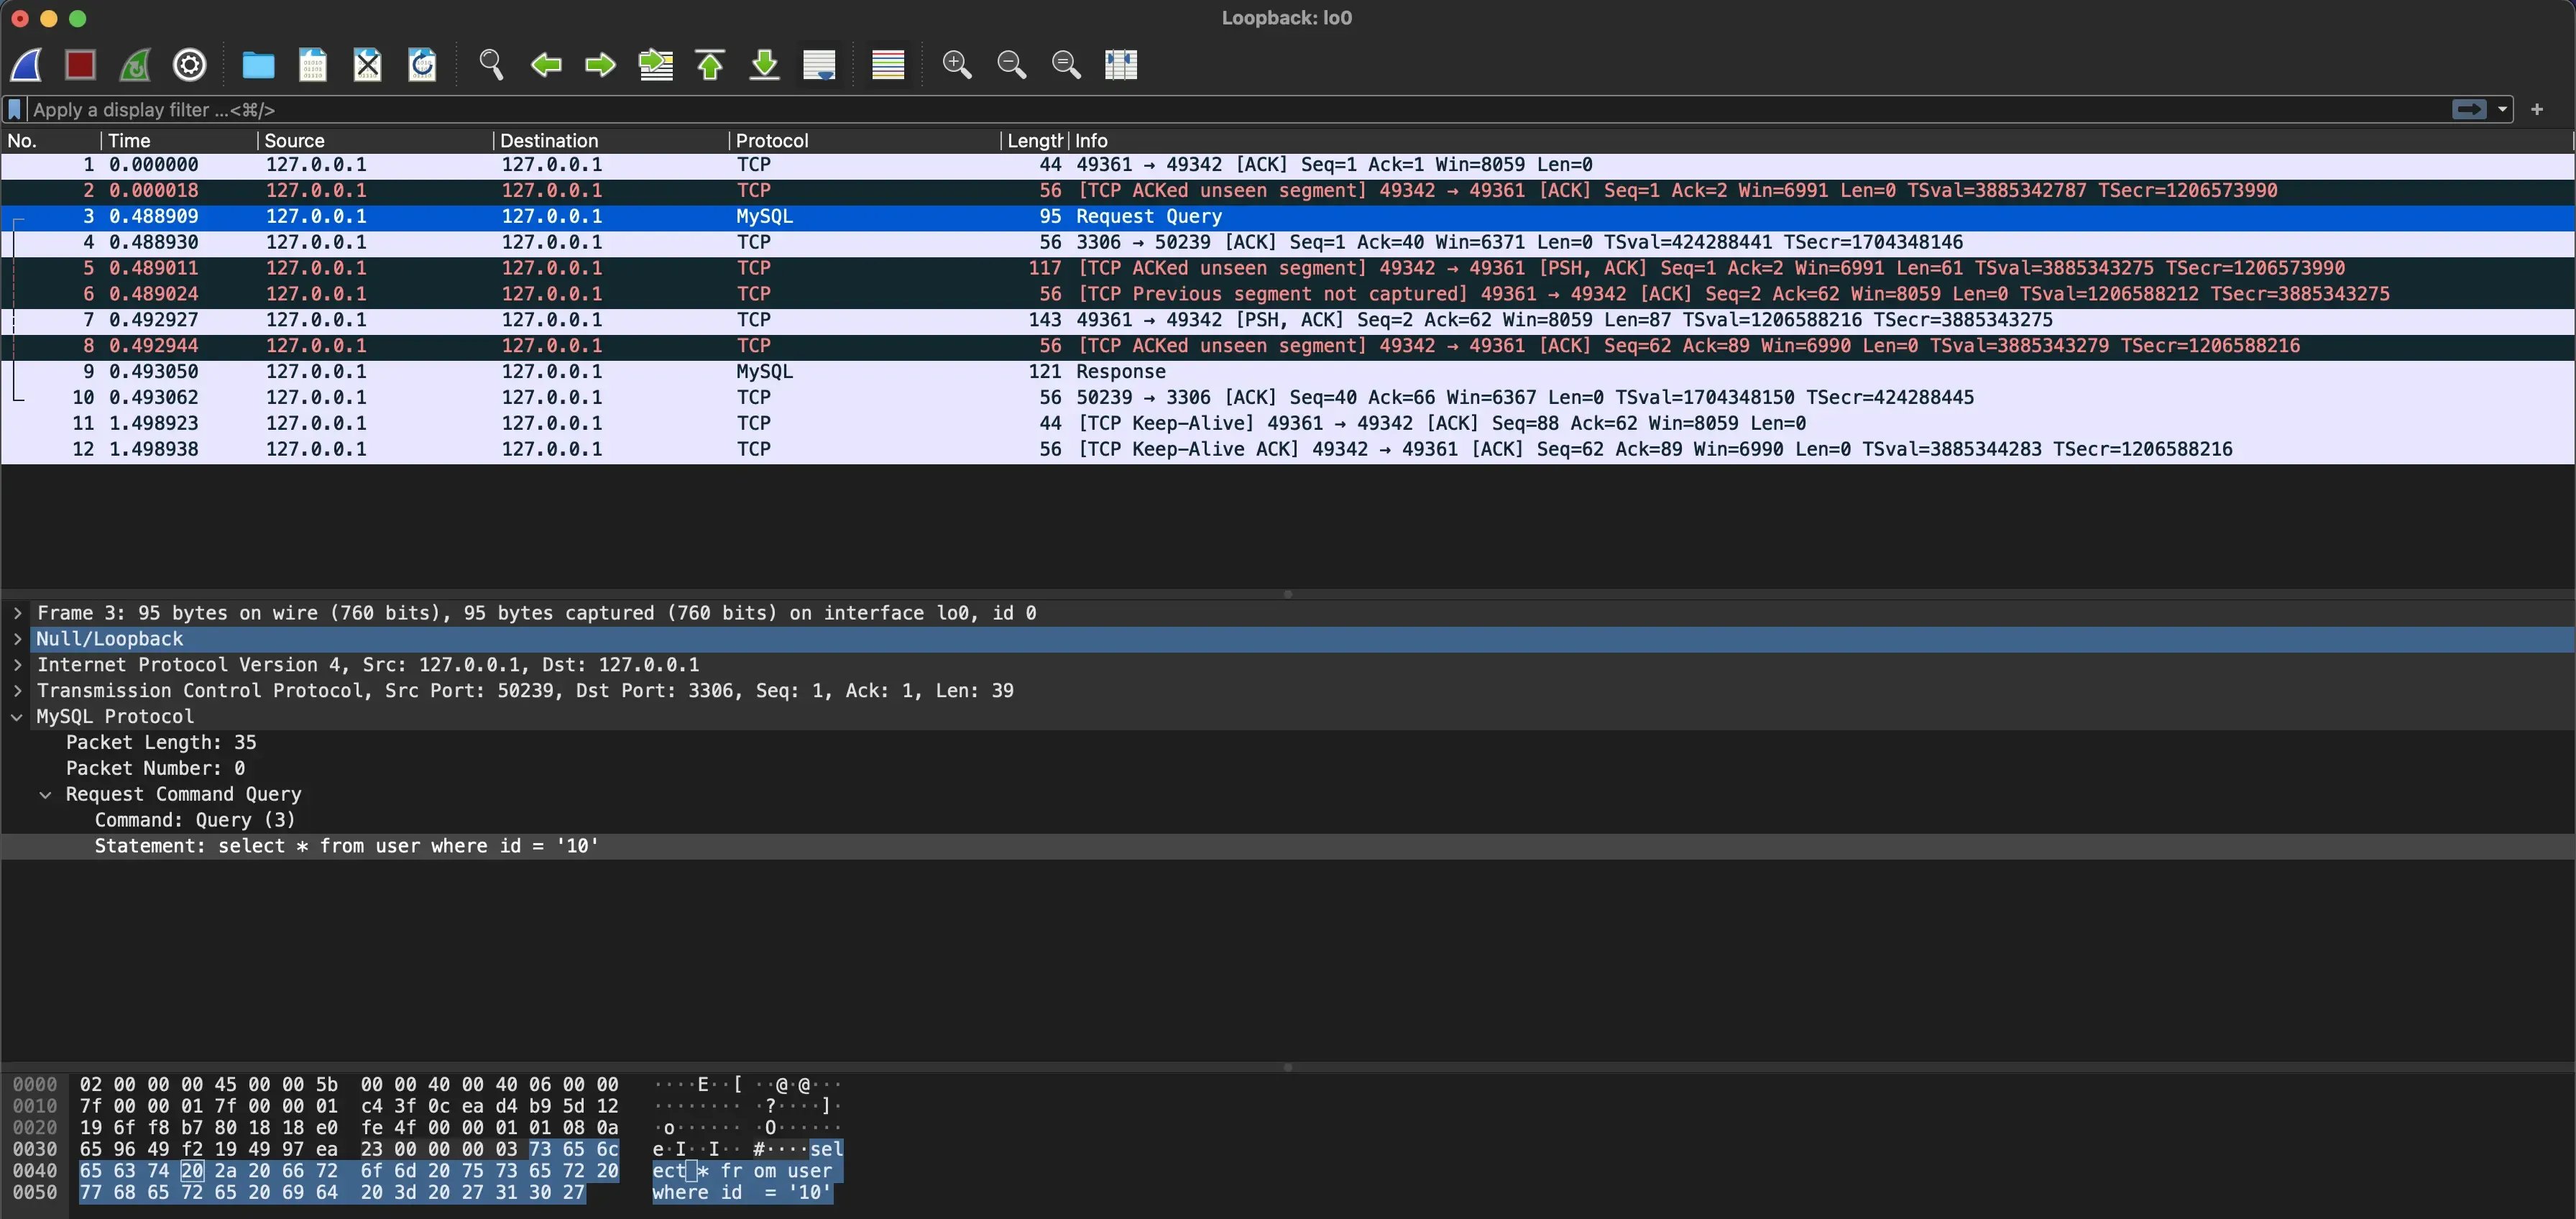Start capture with the shark fin icon
The image size is (2576, 1219).
pyautogui.click(x=27, y=65)
